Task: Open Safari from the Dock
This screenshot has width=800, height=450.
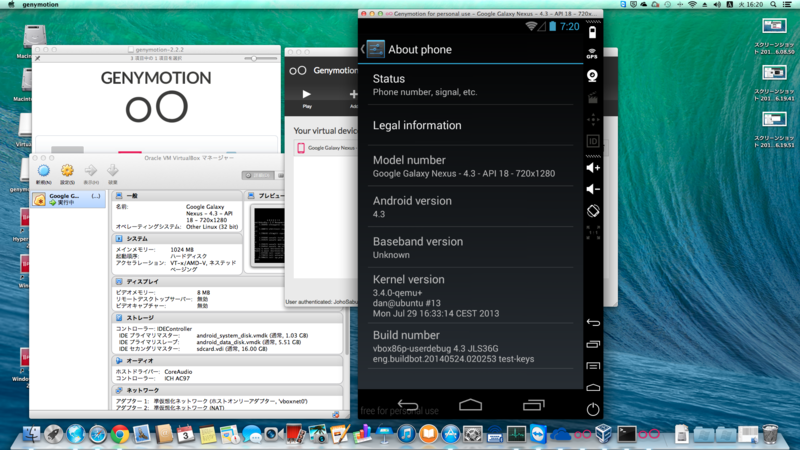Action: click(x=98, y=434)
